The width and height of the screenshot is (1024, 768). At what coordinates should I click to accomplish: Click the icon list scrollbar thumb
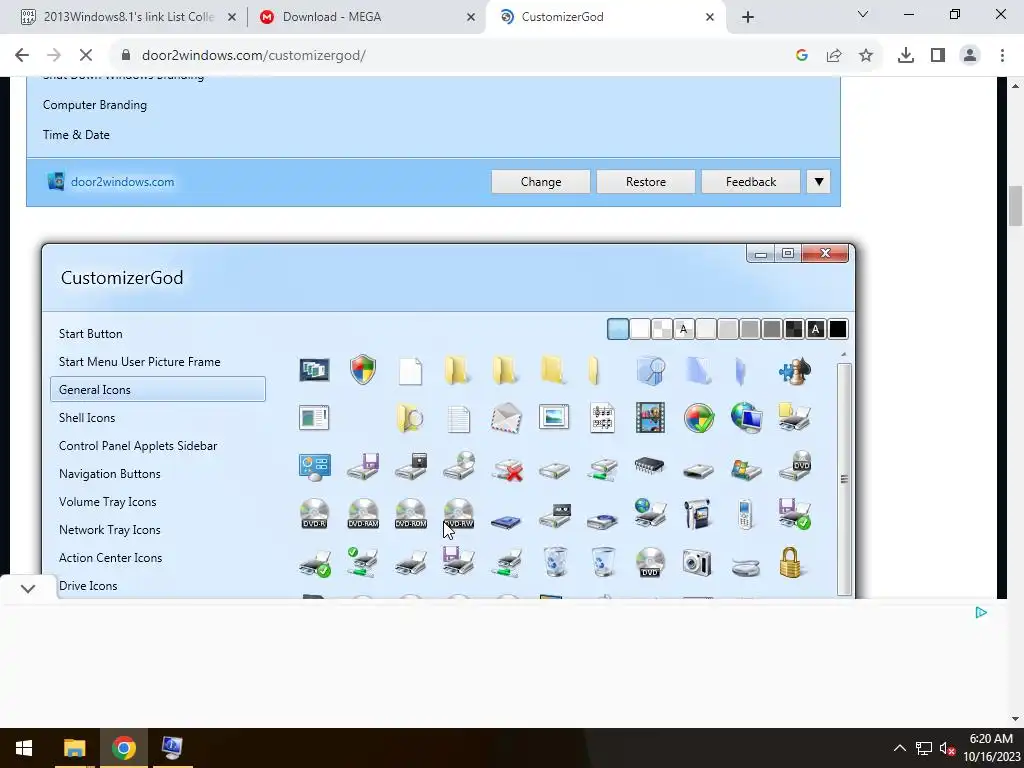[844, 479]
